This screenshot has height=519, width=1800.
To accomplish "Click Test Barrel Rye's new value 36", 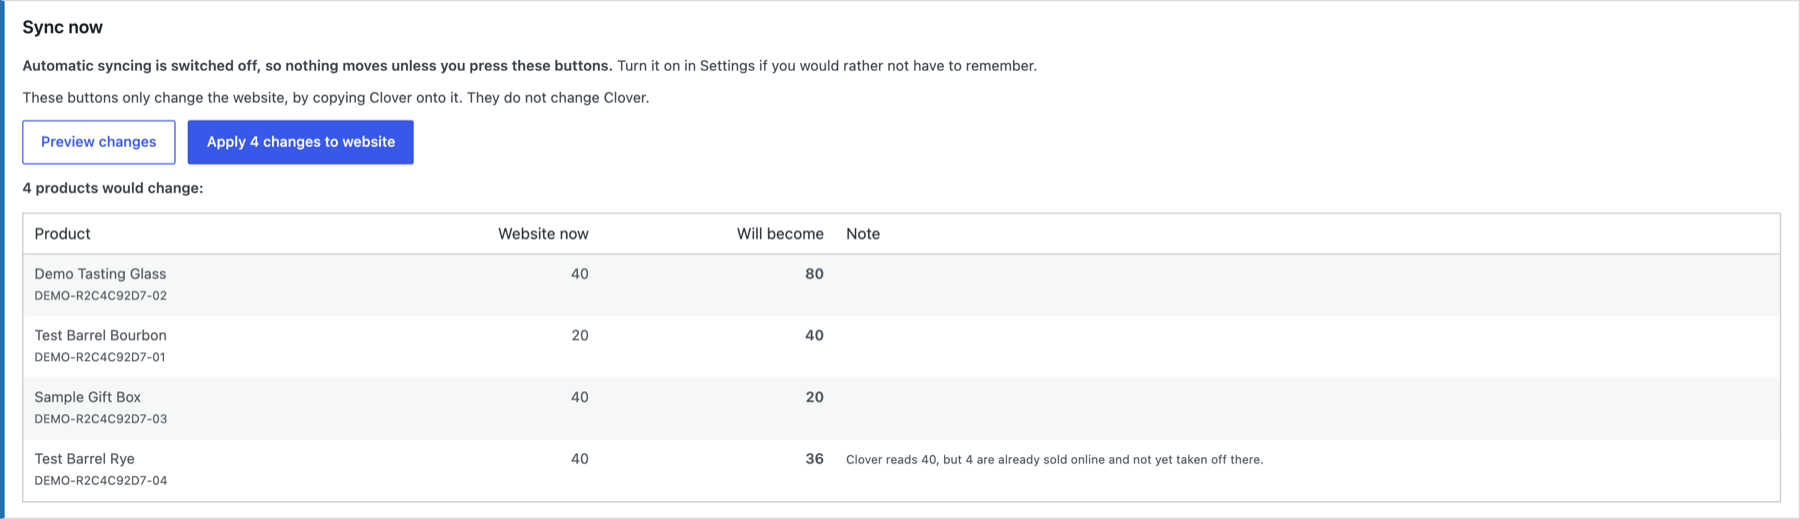I will (x=814, y=459).
